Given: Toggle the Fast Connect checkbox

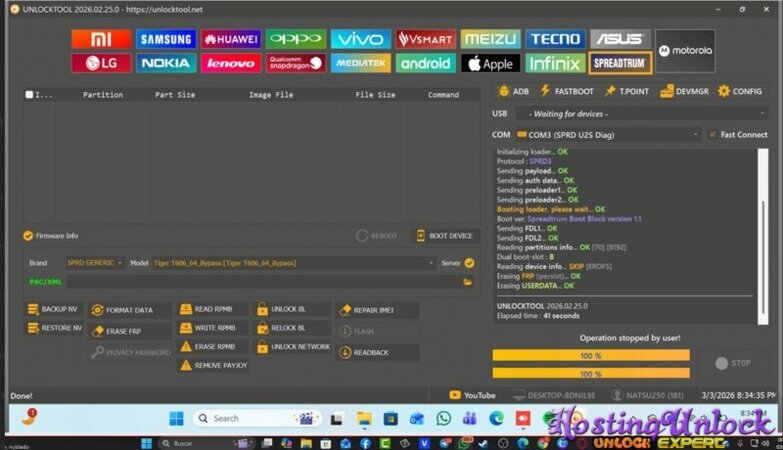Looking at the screenshot, I should (x=712, y=134).
